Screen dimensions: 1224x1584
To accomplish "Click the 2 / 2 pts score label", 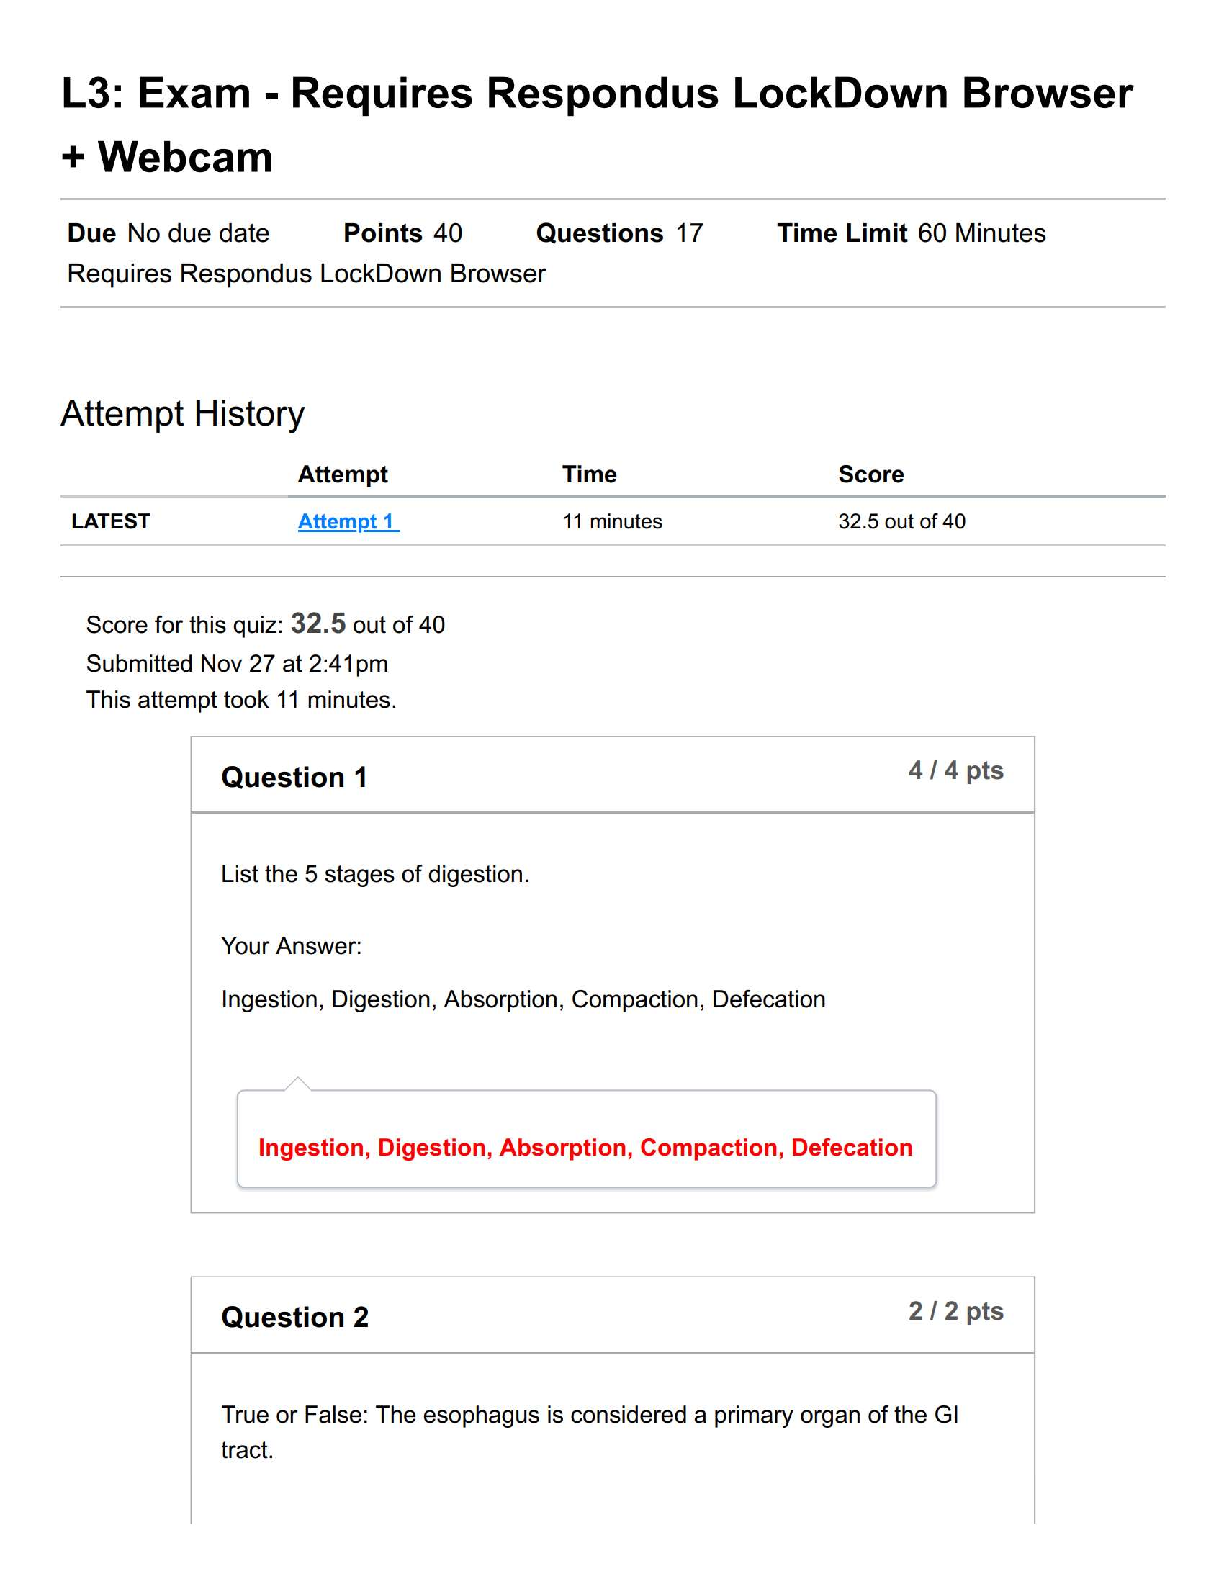I will [955, 1311].
